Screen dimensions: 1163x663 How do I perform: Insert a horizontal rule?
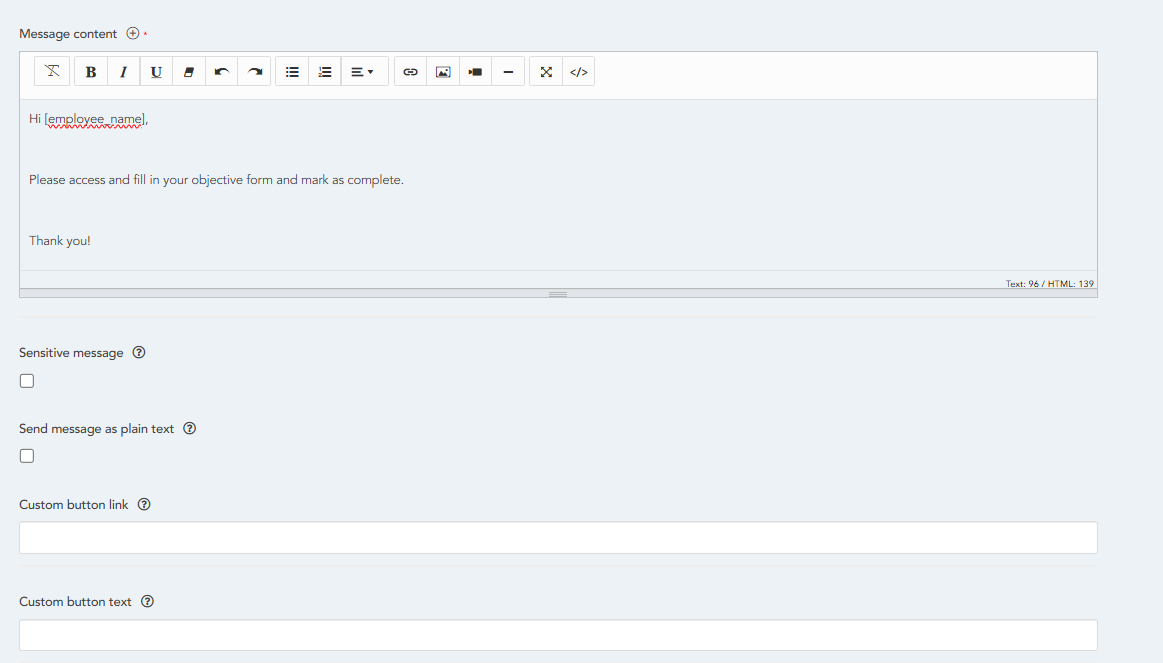[x=508, y=72]
